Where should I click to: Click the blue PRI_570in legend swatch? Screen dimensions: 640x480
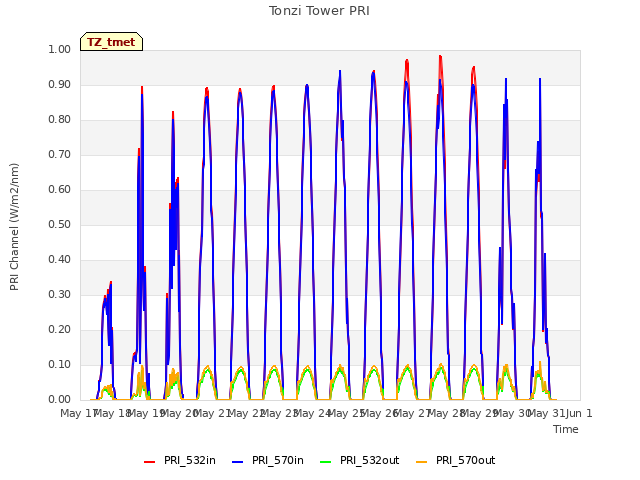(238, 461)
